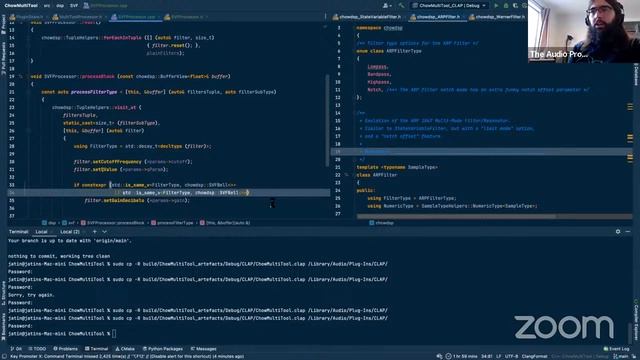Click the time tracker 1 hr 59 mins widget
Image resolution: width=640 pixels, height=360 pixels.
(x=461, y=356)
